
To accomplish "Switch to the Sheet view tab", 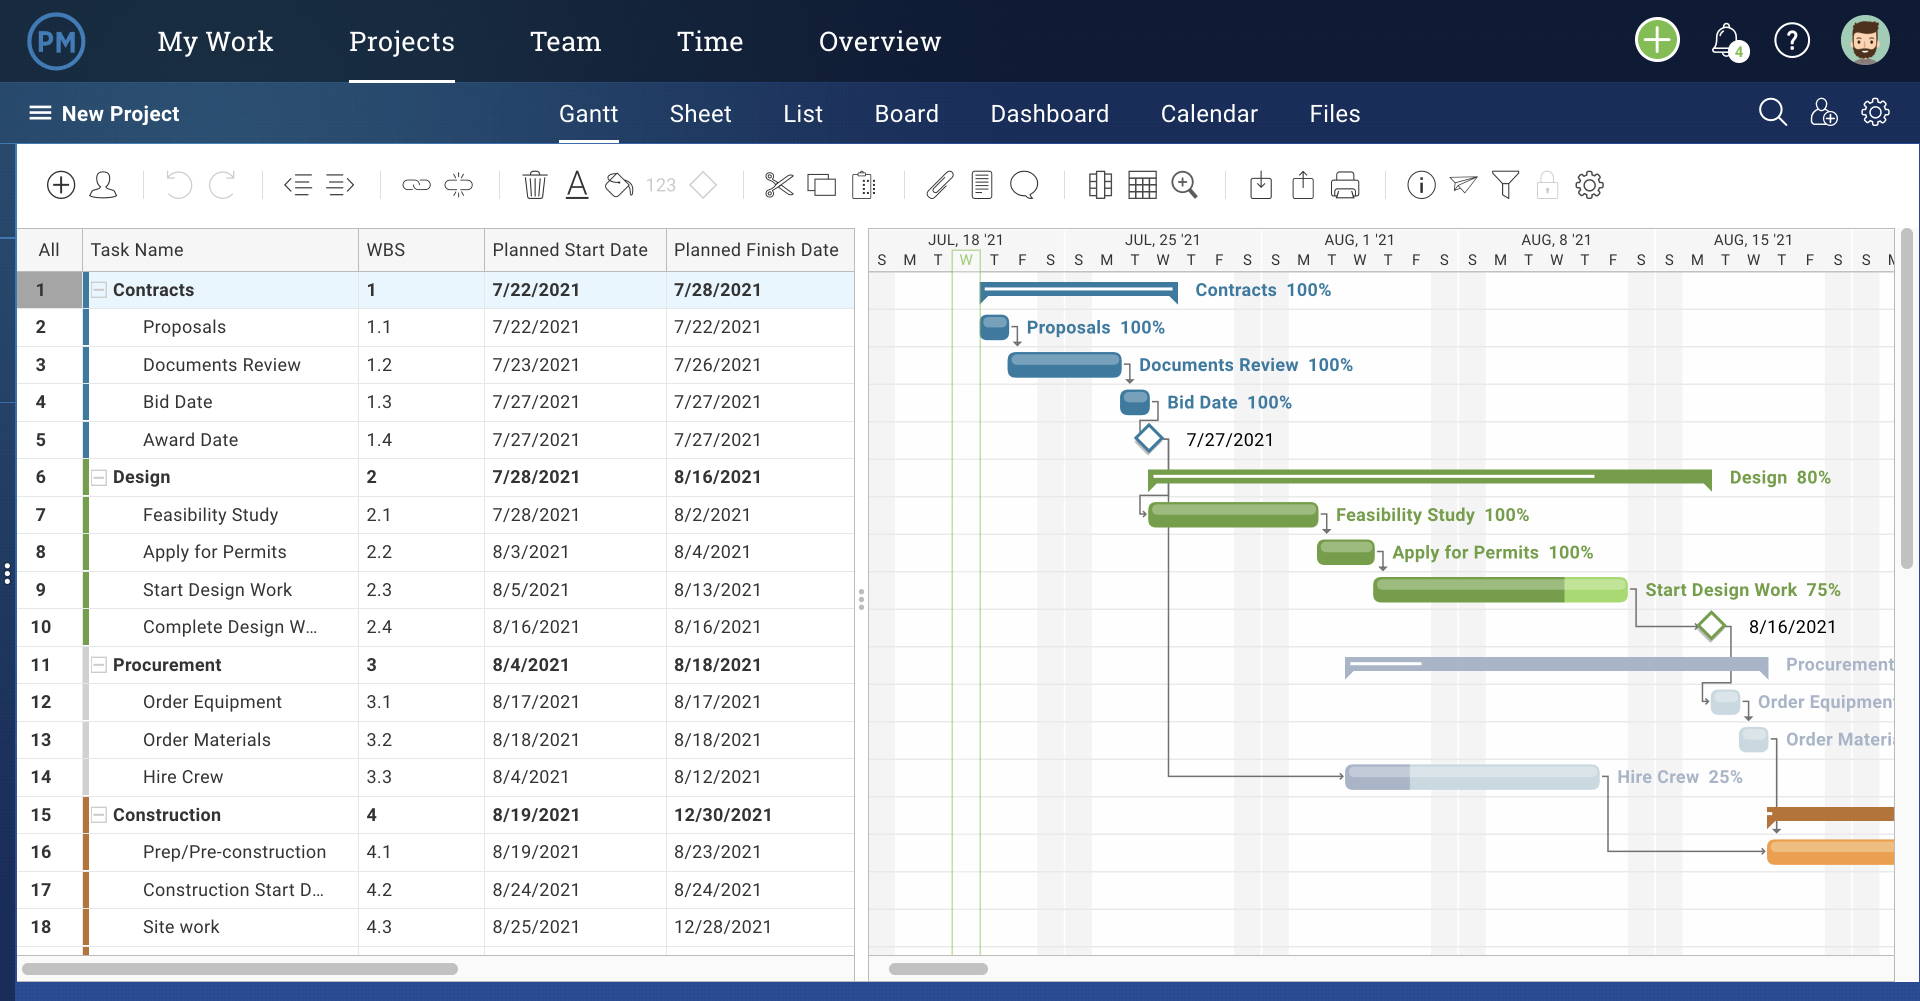I will pyautogui.click(x=700, y=114).
